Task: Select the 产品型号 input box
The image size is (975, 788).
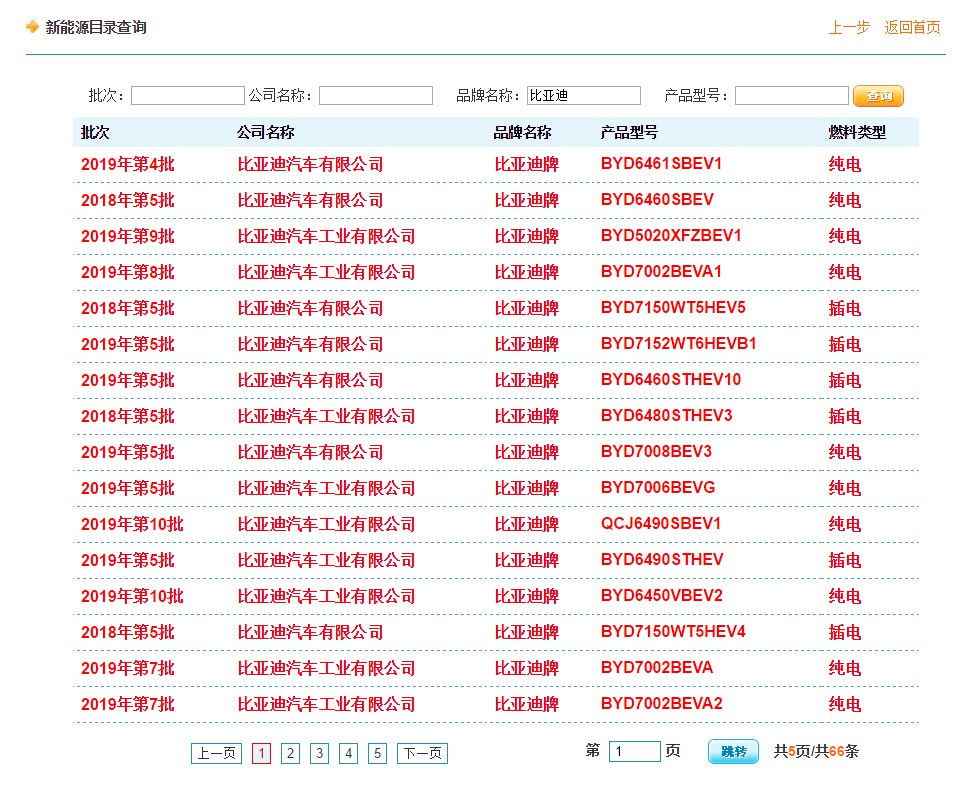Action: (791, 96)
